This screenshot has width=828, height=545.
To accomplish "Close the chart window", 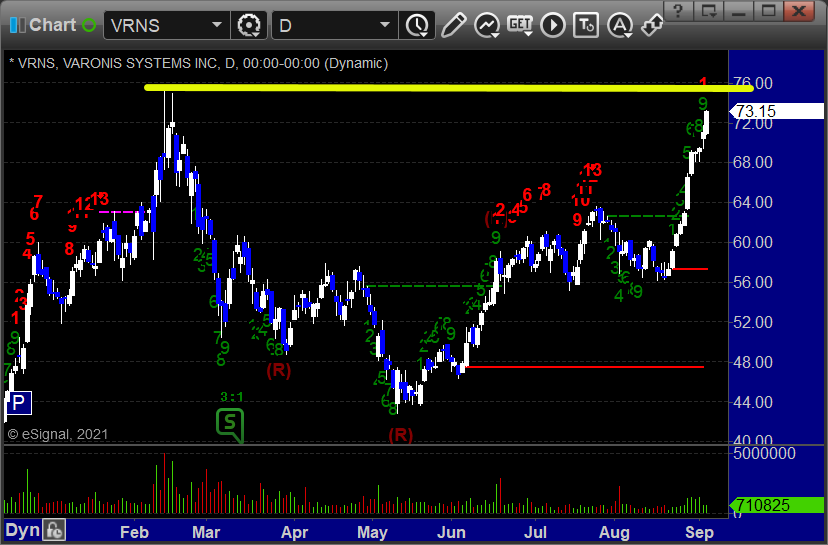I will click(799, 11).
